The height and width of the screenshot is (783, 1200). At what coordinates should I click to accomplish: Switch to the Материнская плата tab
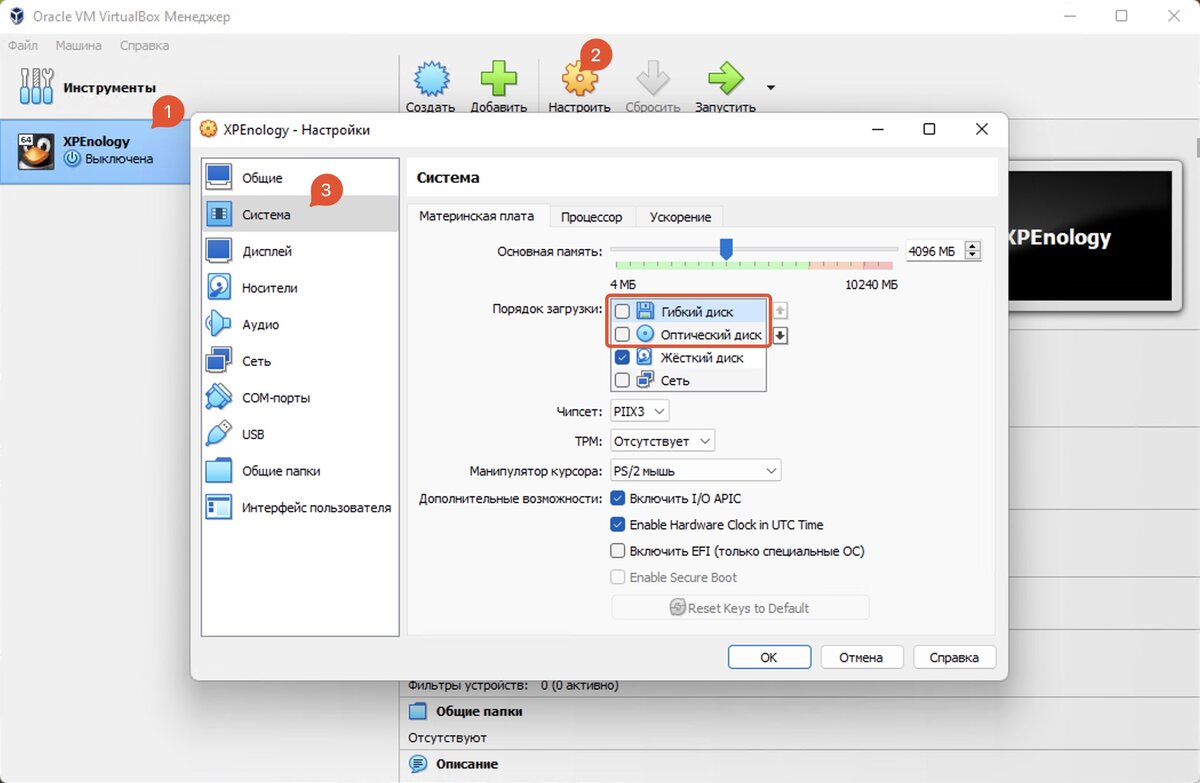477,216
